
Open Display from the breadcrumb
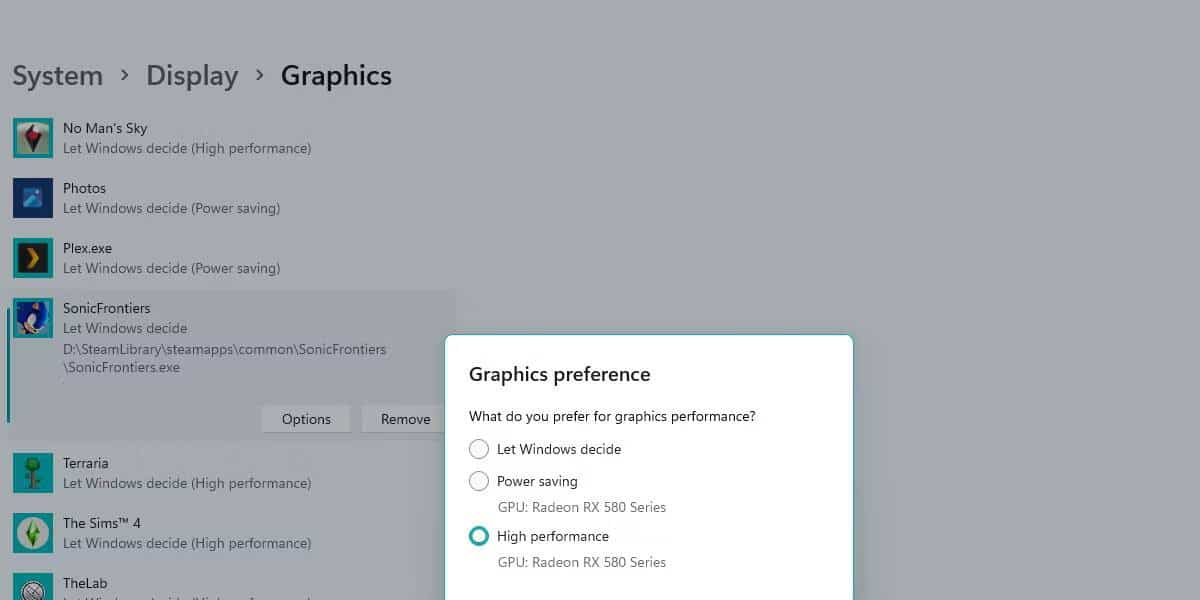[192, 75]
